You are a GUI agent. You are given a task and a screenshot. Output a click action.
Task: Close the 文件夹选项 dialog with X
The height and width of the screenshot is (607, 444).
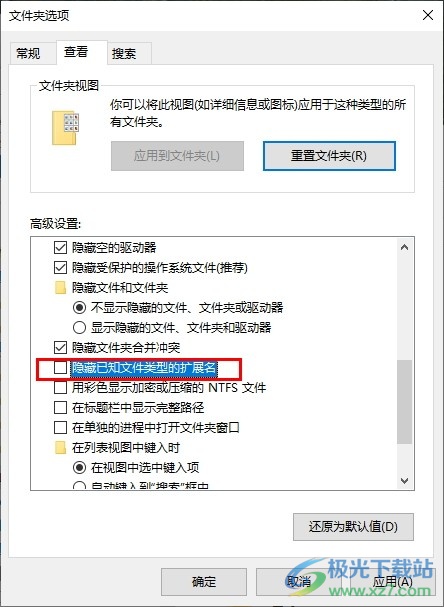point(428,15)
